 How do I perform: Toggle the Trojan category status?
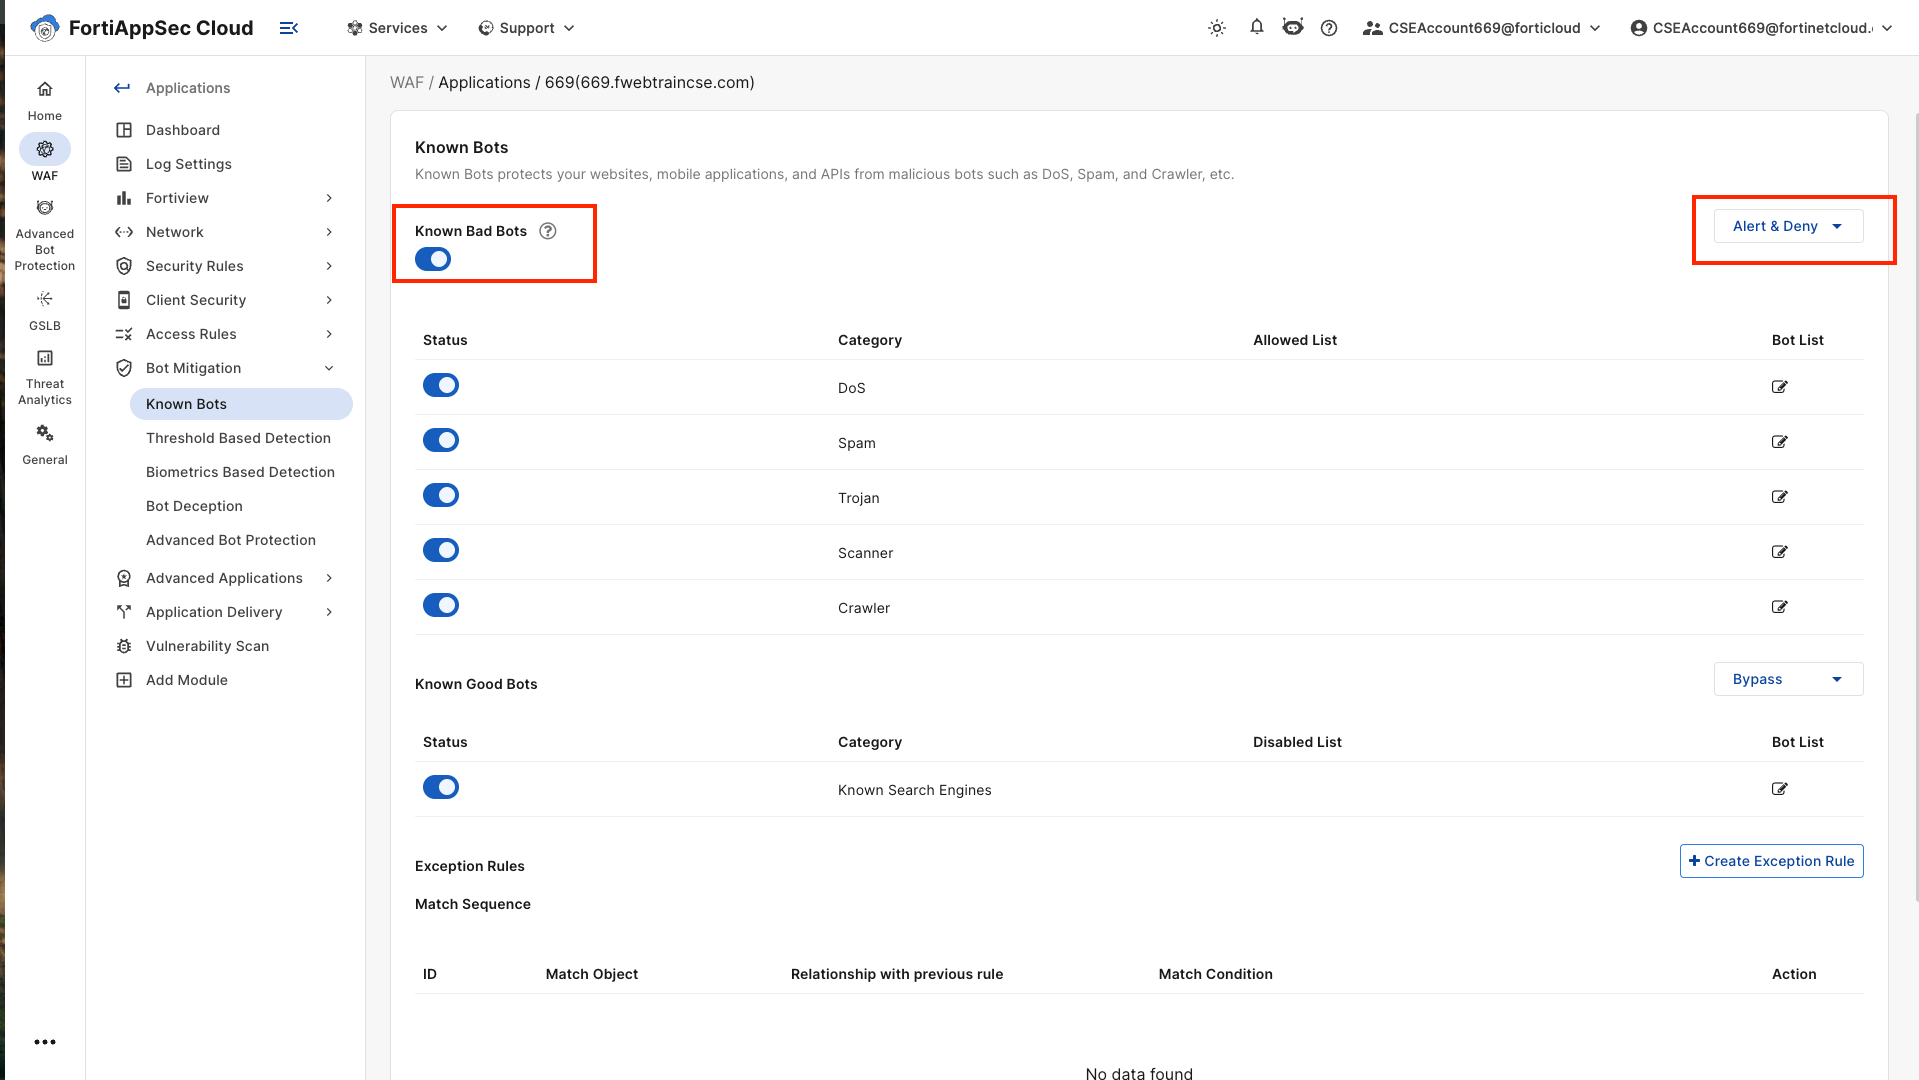point(441,495)
